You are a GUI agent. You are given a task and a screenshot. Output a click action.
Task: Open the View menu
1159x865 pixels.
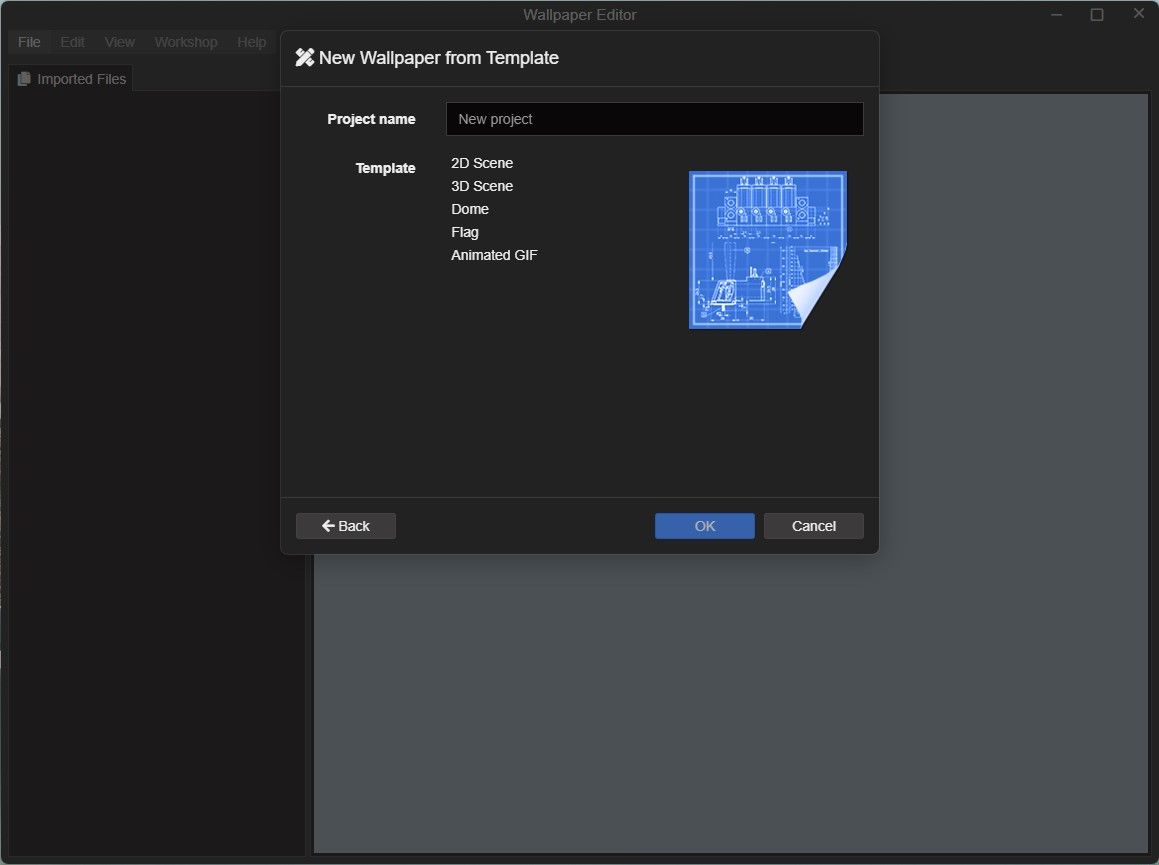119,42
